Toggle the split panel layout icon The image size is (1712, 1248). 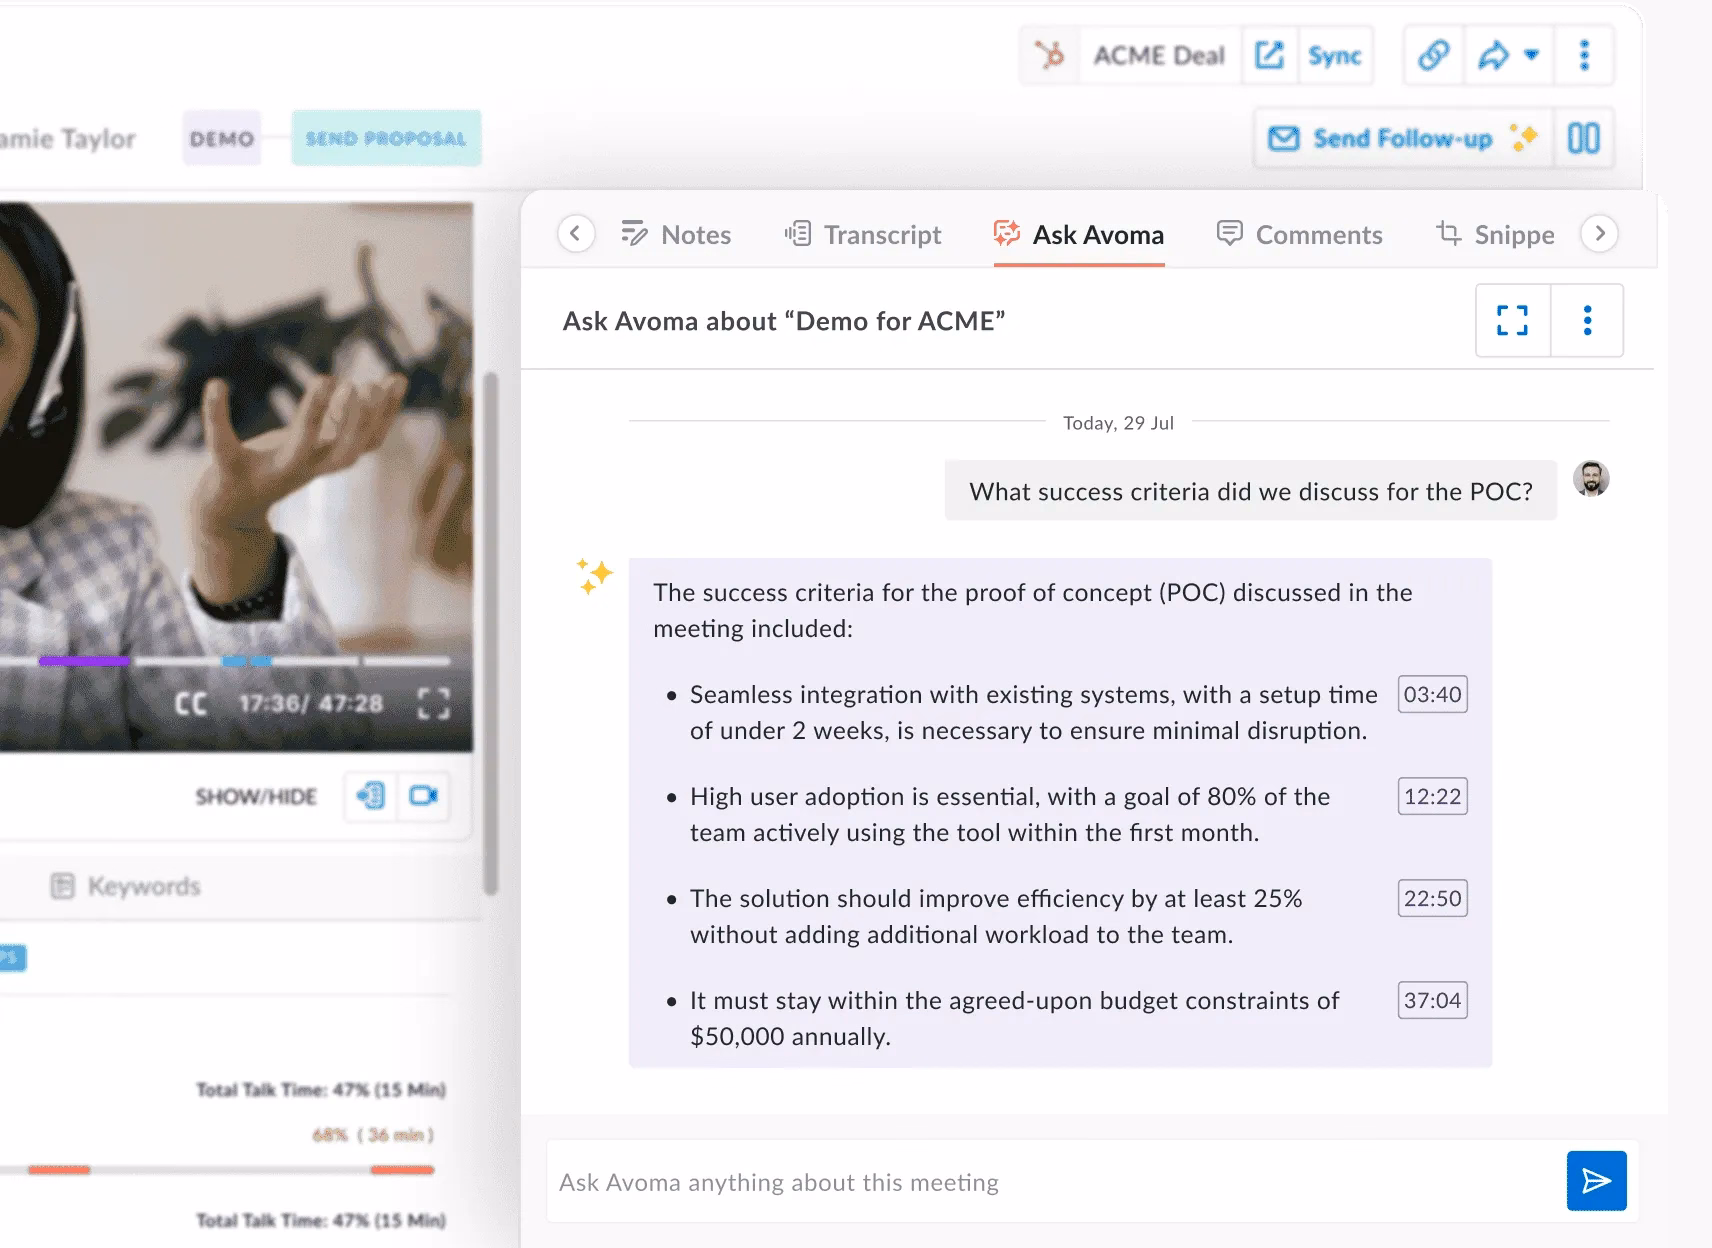1583,138
